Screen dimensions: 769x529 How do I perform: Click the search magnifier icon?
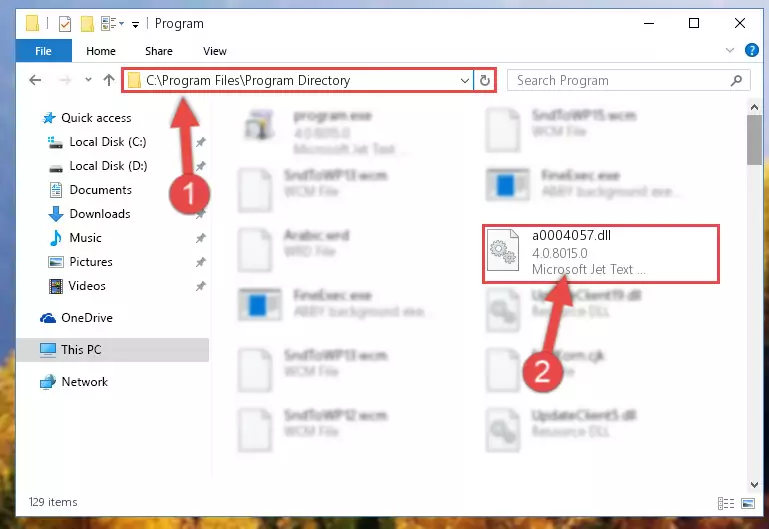tap(736, 80)
